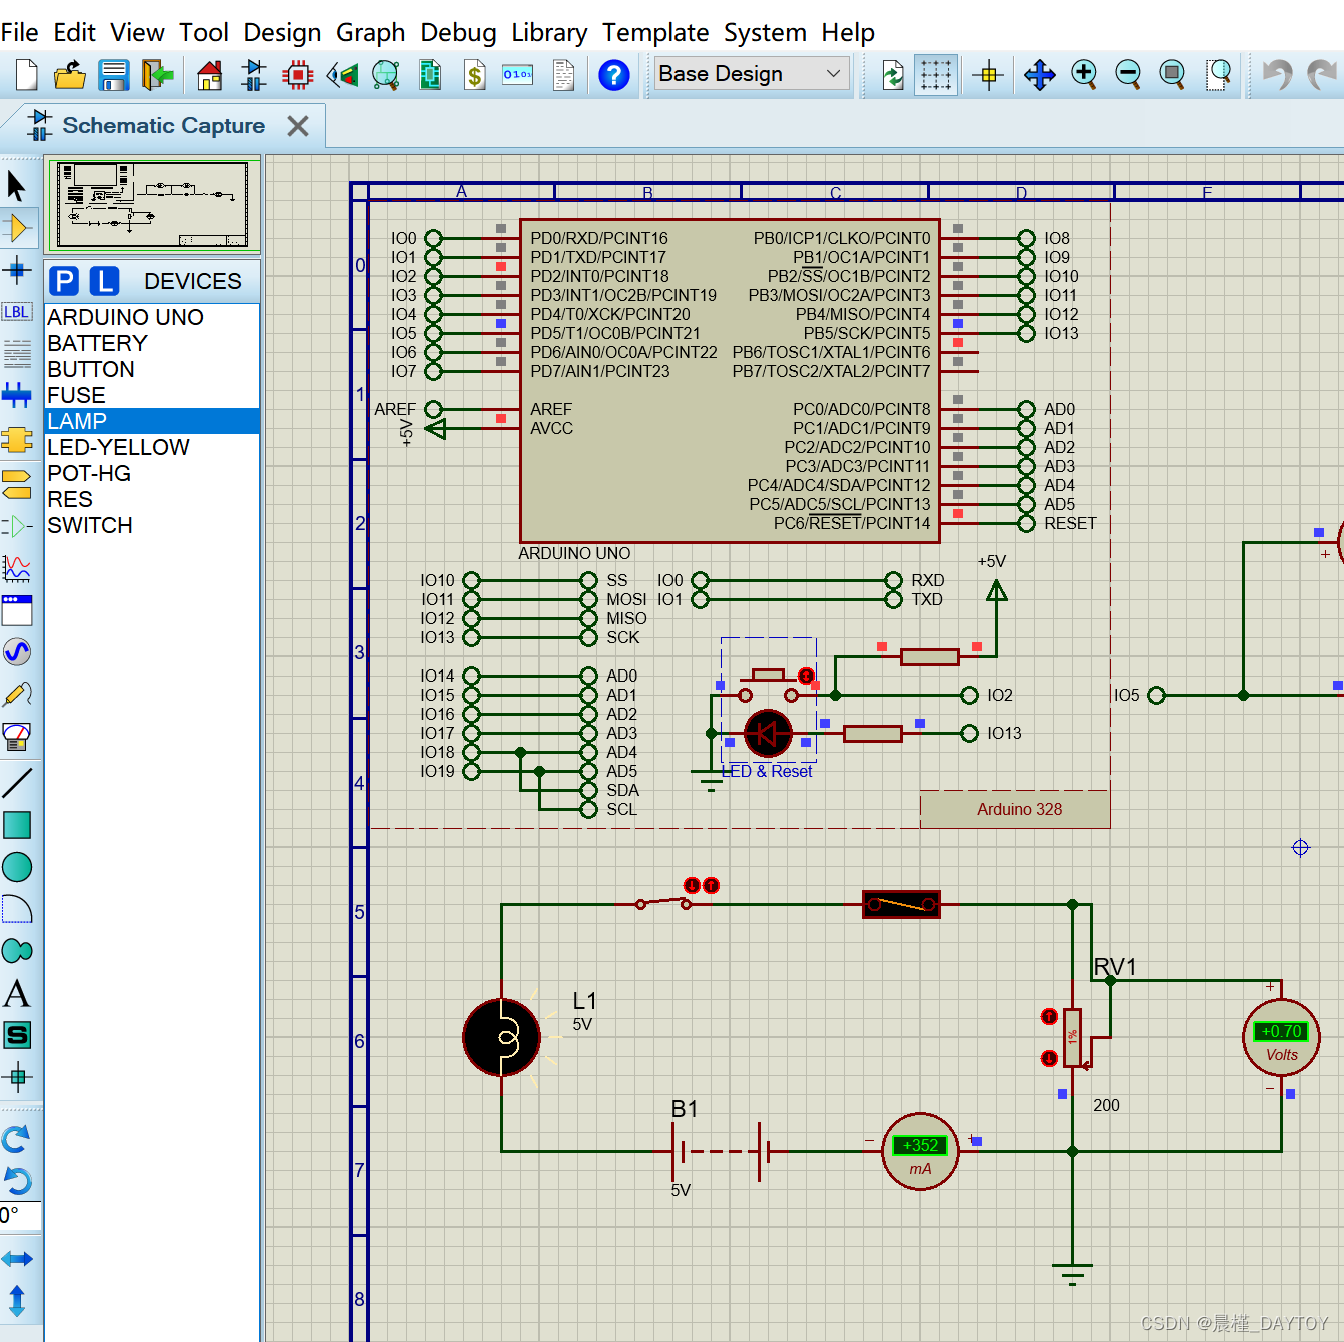Select the 2D Graphics Box tool
Image resolution: width=1344 pixels, height=1342 pixels.
point(17,825)
